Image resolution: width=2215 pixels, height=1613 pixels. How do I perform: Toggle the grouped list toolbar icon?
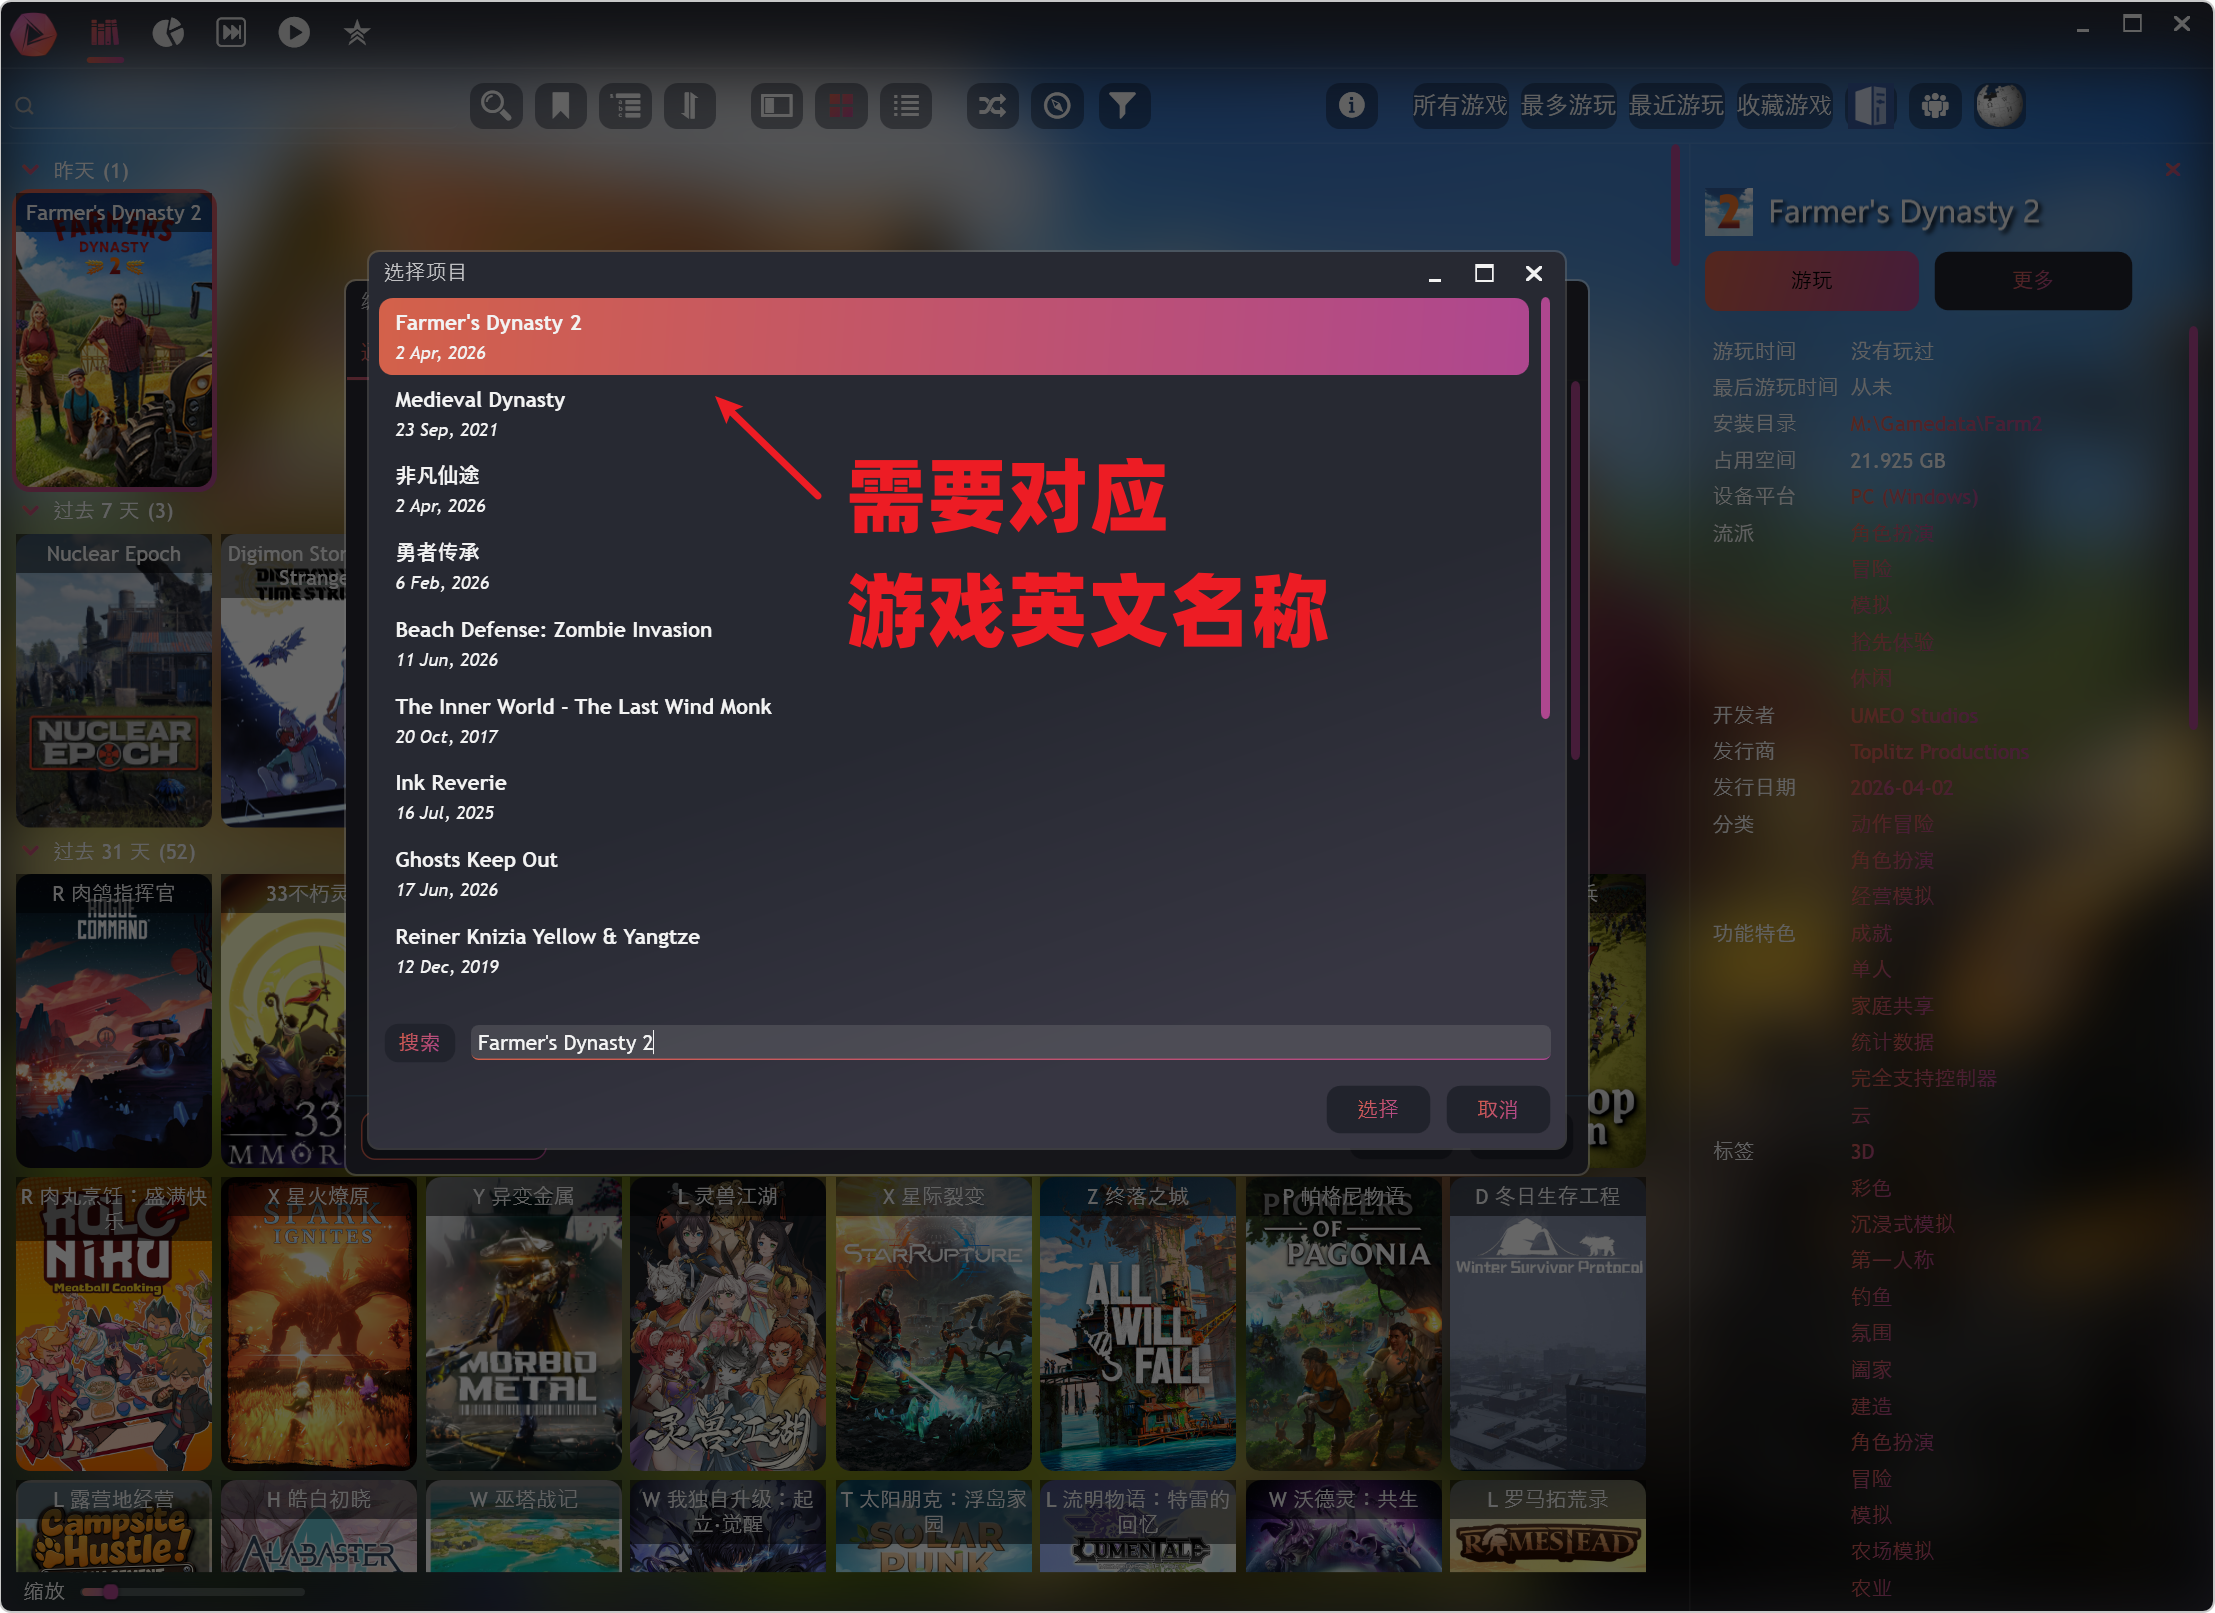pos(626,105)
